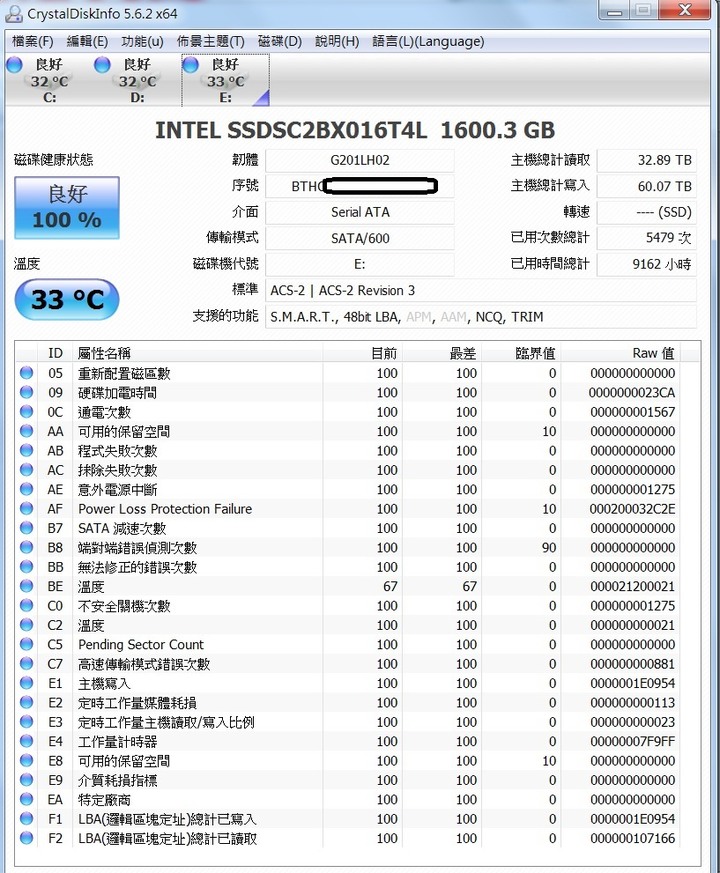Close the CrystalDiskInfo window
The width and height of the screenshot is (720, 873).
point(685,9)
